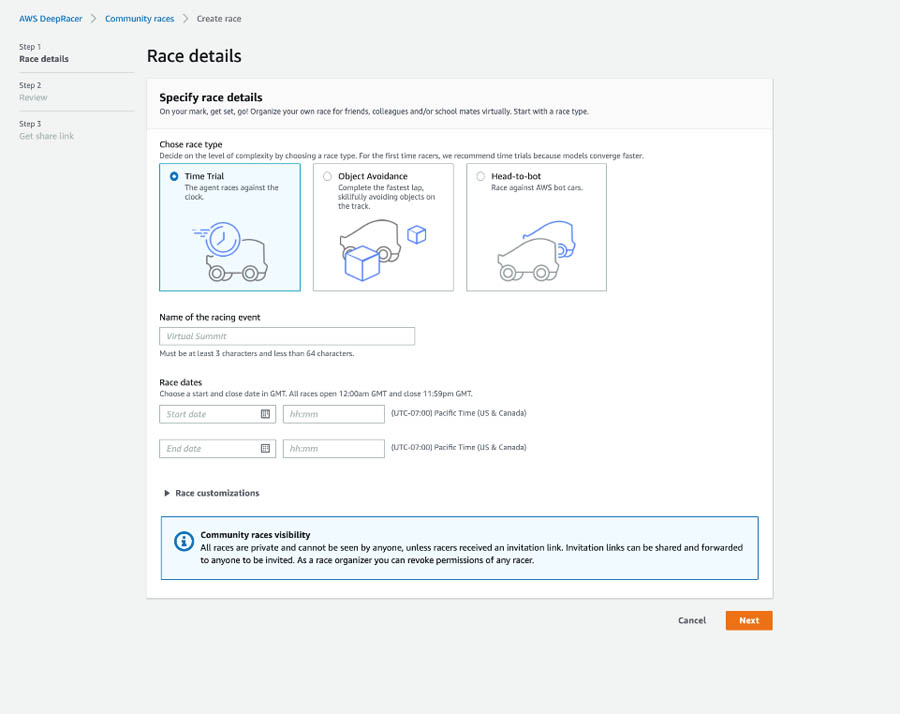Viewport: 900px width, 714px height.
Task: Click the start date Pacific Time zone label
Action: [x=459, y=413]
